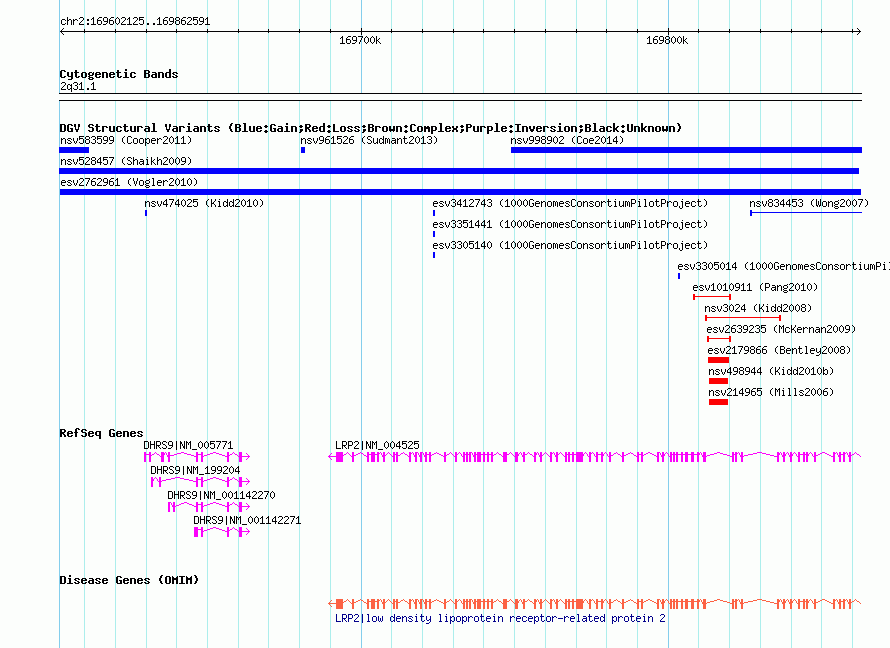This screenshot has width=890, height=648.
Task: Click the red loss bar under nsv214965
Action: (718, 402)
